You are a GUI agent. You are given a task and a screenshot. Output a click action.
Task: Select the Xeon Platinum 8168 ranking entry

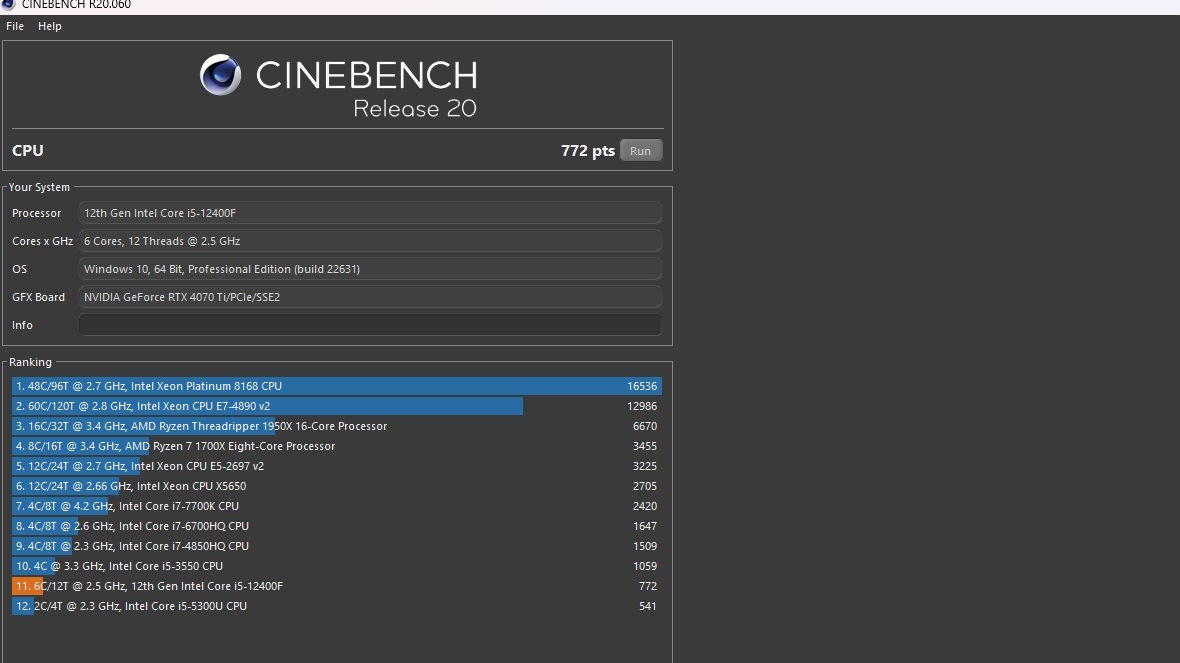tap(336, 386)
